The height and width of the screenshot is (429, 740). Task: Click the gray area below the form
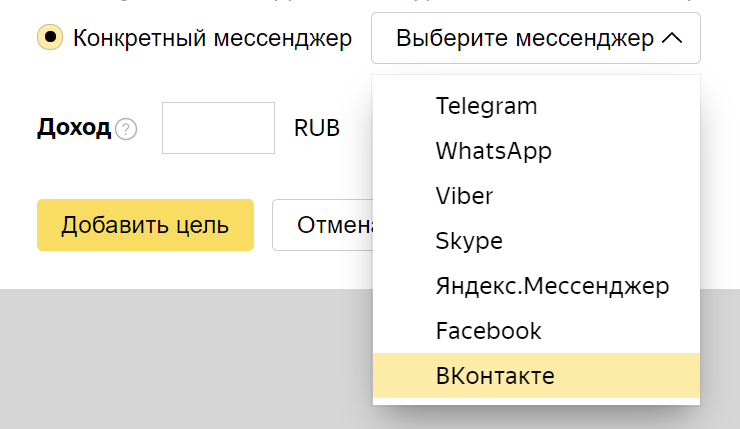click(180, 360)
